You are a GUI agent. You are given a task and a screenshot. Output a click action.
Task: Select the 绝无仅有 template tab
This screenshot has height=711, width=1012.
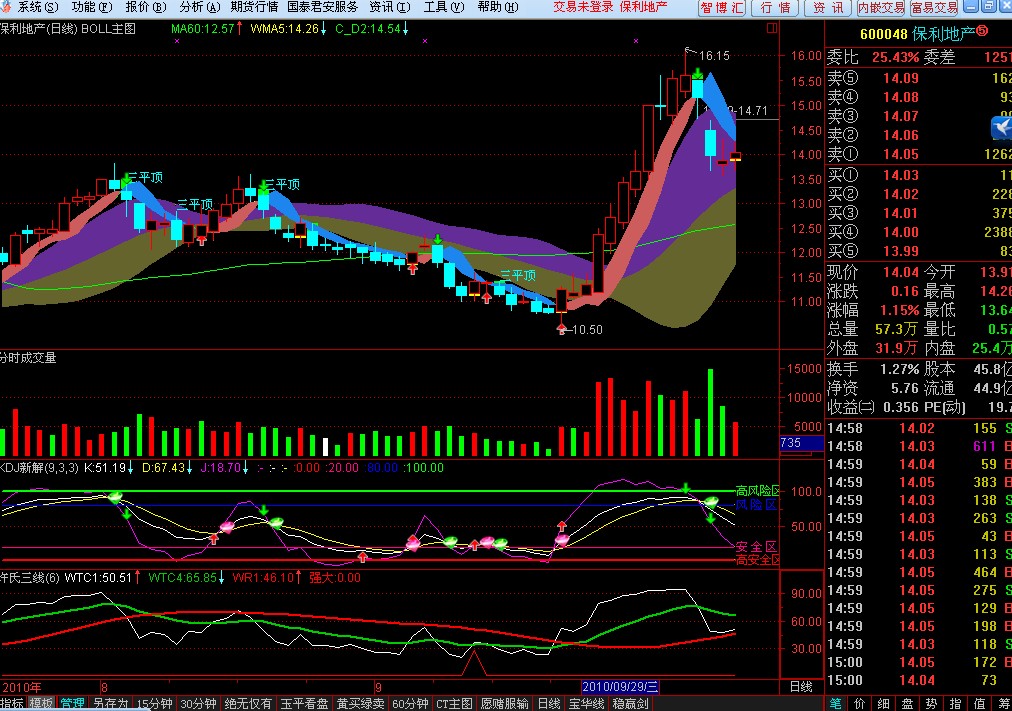(248, 704)
